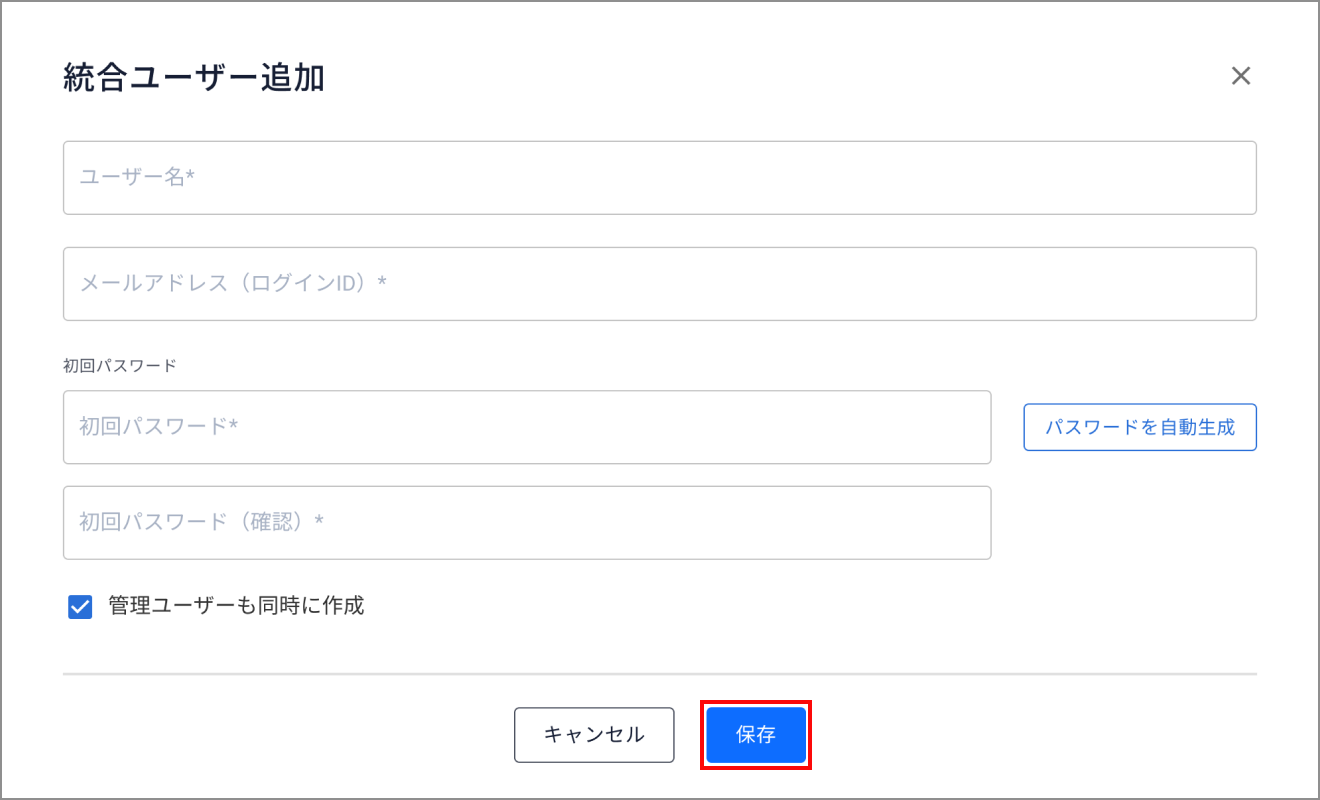The height and width of the screenshot is (800, 1320).
Task: Save the new user with 保存
Action: point(756,735)
